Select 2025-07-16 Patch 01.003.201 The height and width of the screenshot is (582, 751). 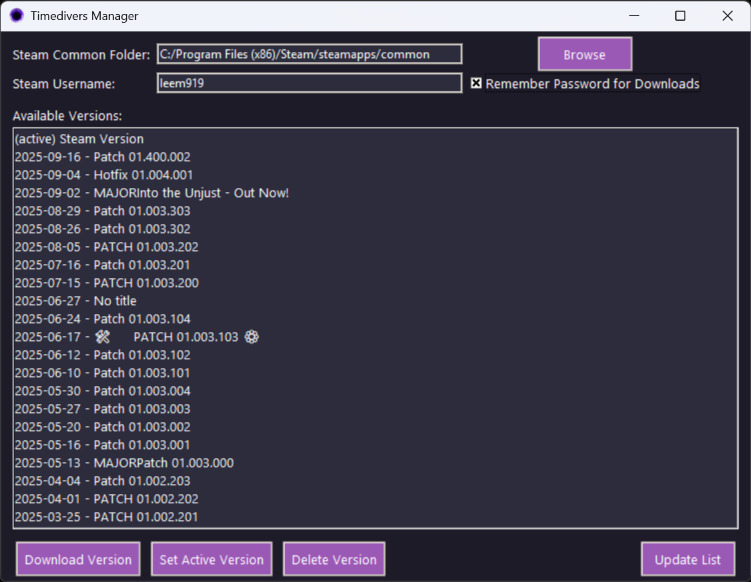coord(375,265)
